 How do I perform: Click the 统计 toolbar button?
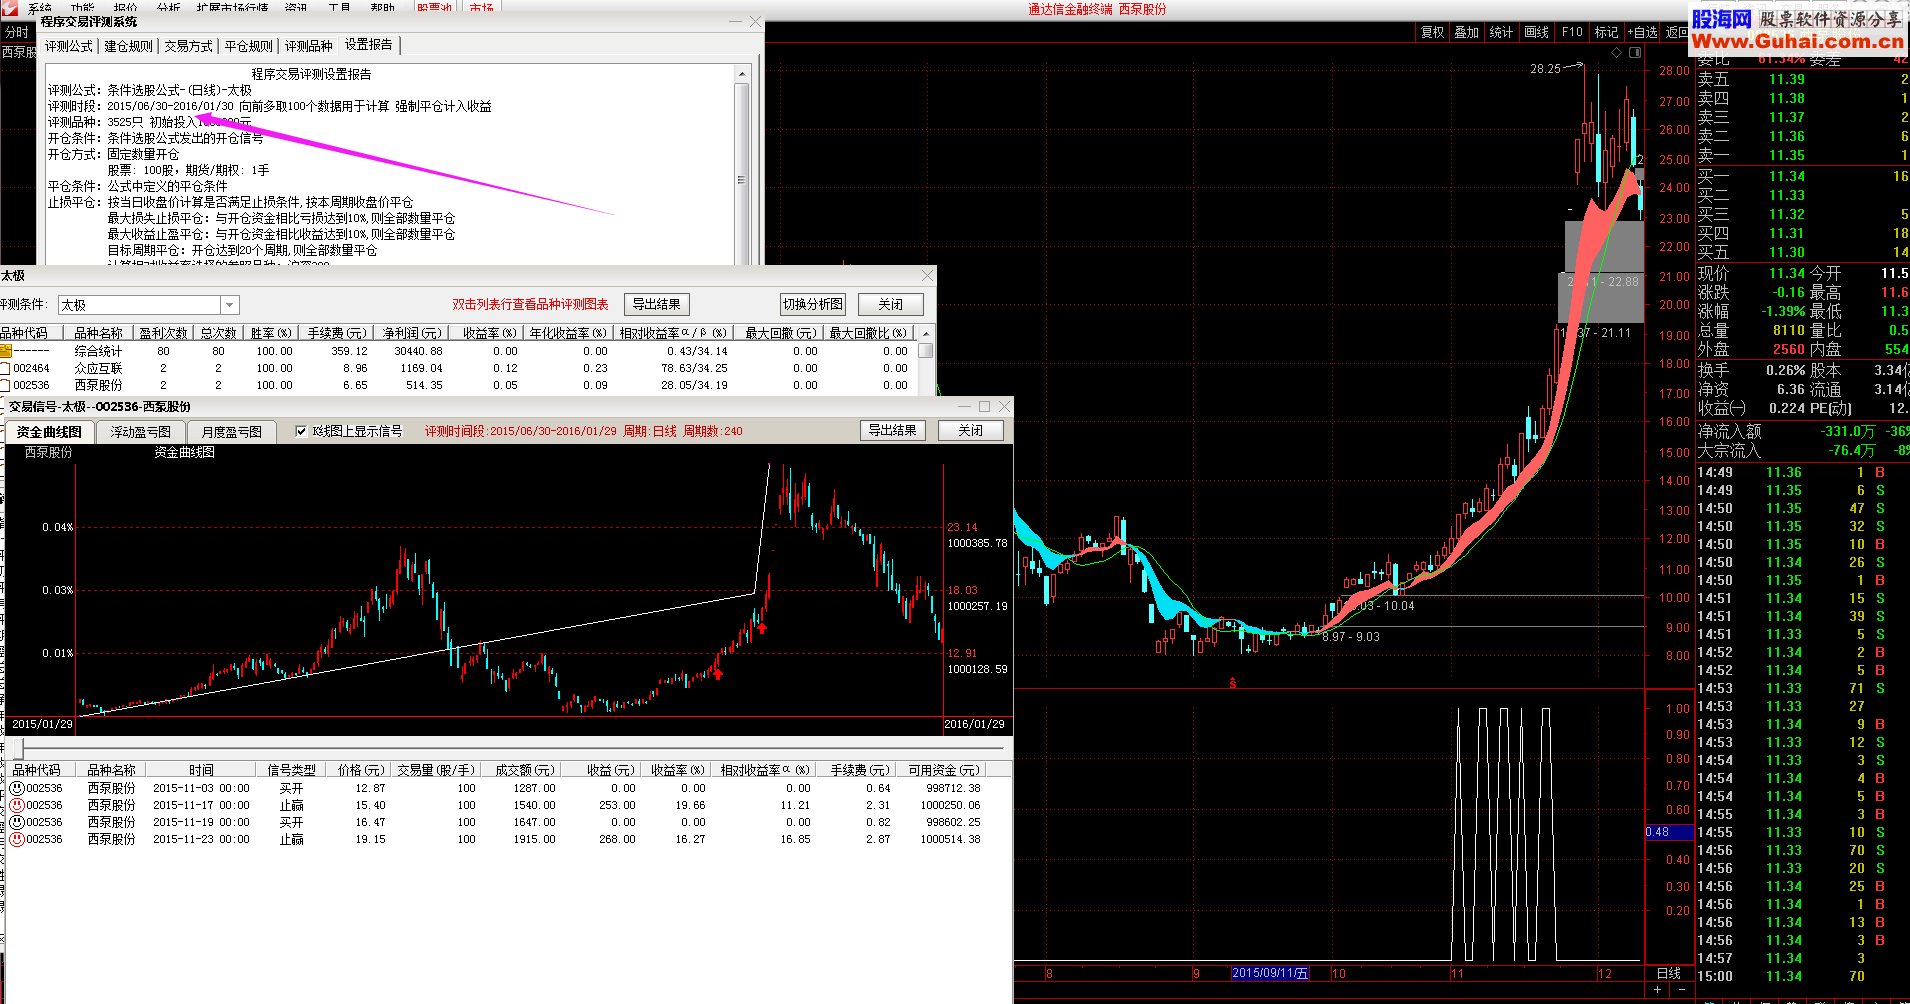click(1501, 32)
